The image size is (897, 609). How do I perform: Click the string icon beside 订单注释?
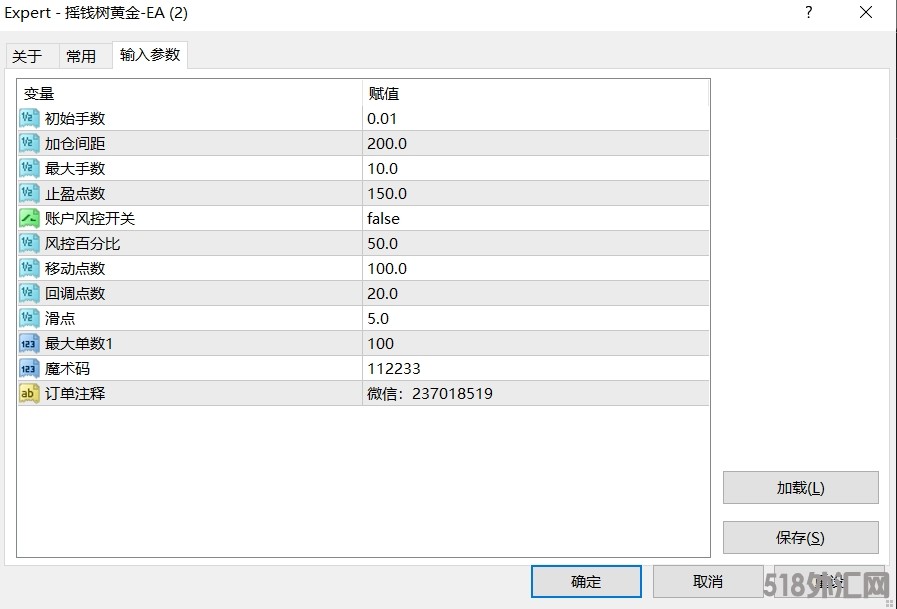point(29,393)
